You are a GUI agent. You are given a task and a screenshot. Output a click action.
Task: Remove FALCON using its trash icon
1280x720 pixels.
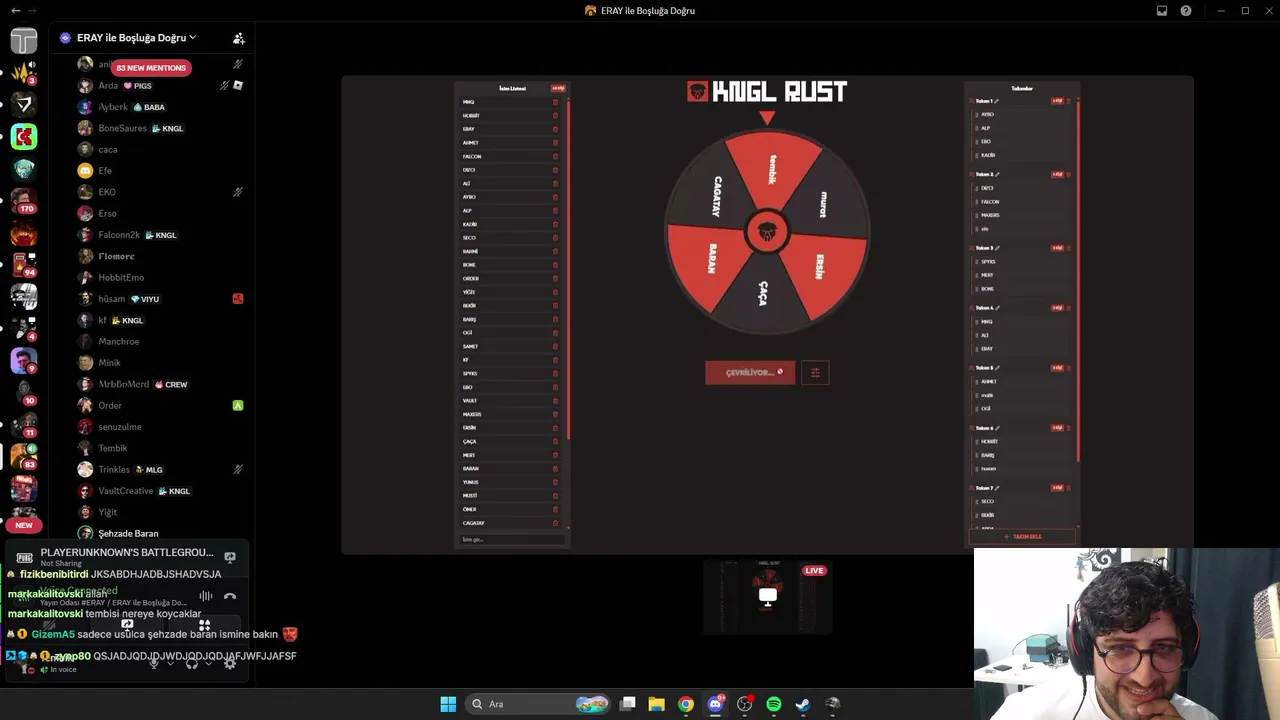click(x=555, y=156)
